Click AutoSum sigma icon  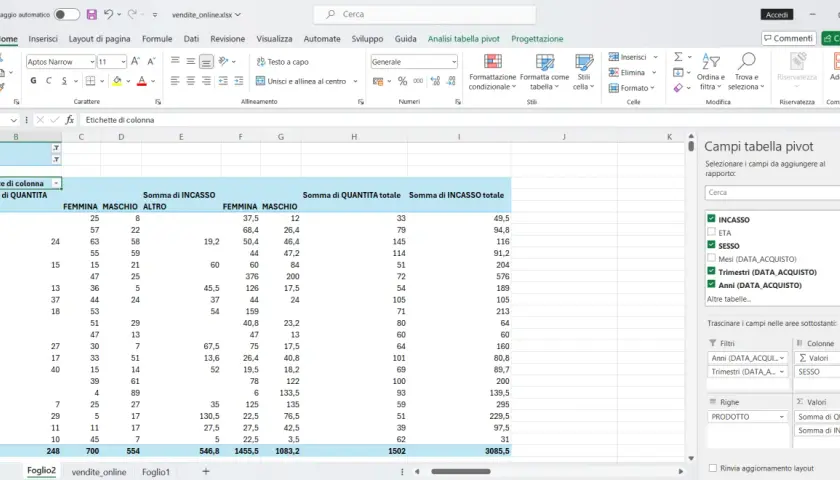pos(678,57)
